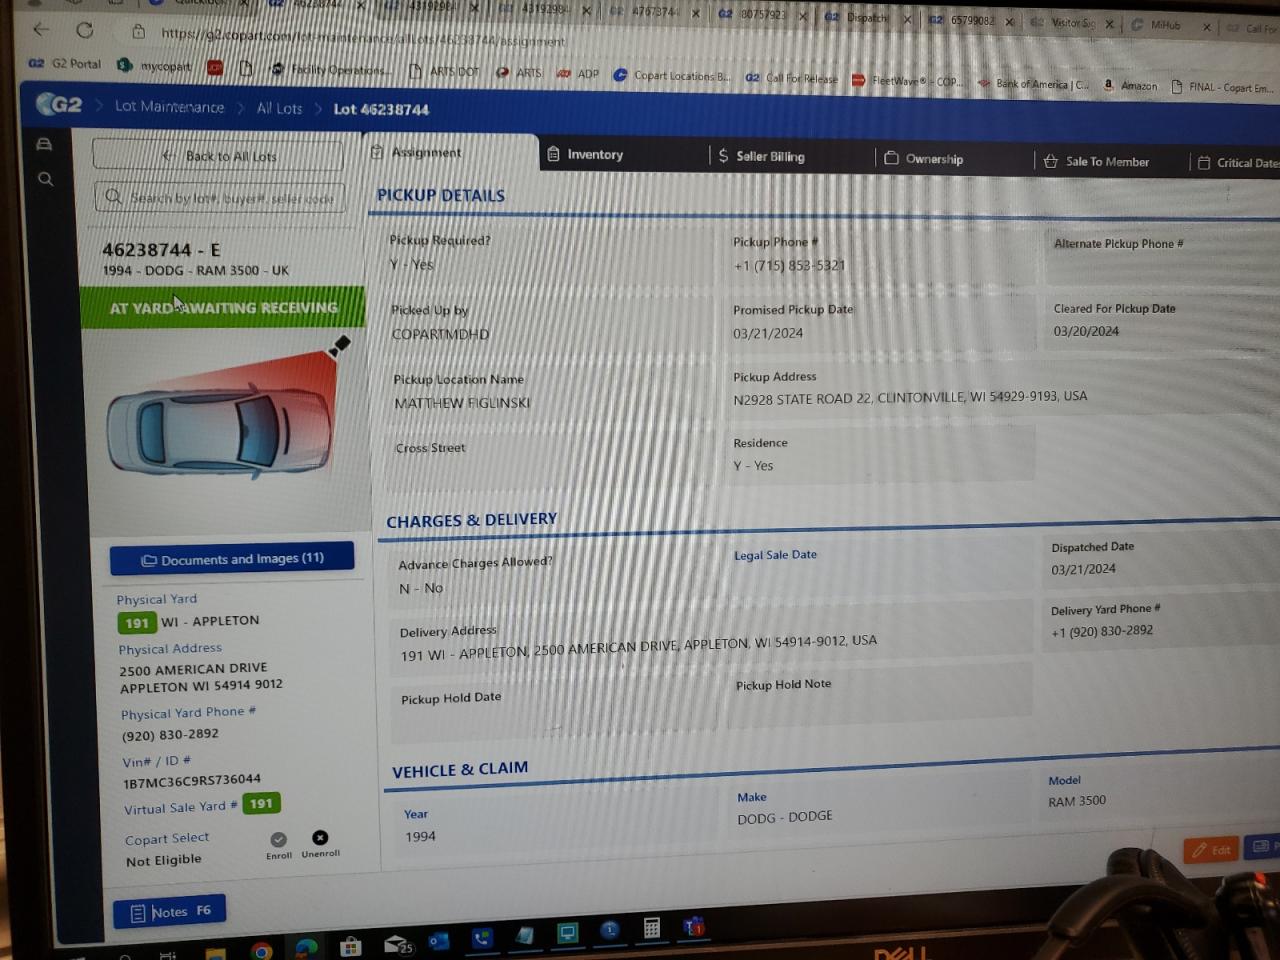
Task: Open the mycopart bookmark
Action: coord(153,66)
